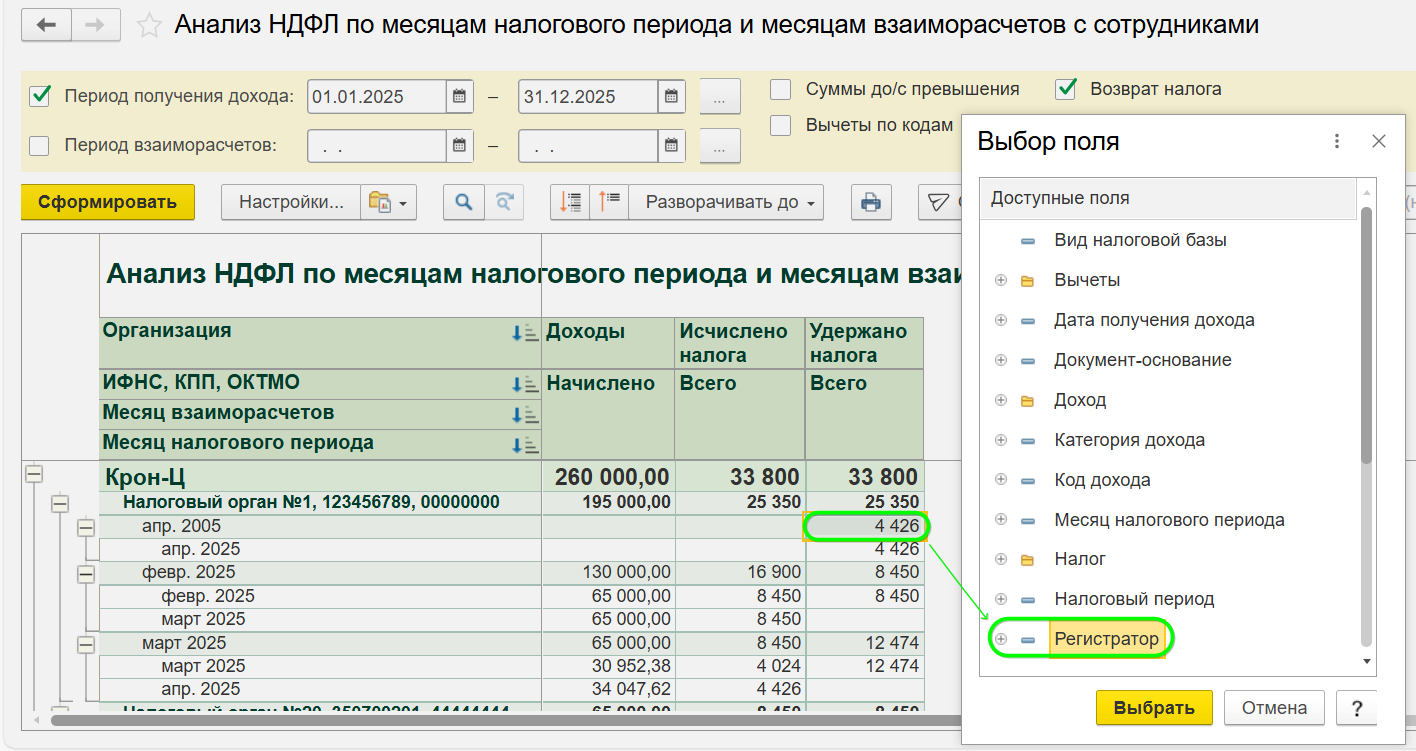
Task: Click sort icon next to Организация header
Action: click(525, 334)
